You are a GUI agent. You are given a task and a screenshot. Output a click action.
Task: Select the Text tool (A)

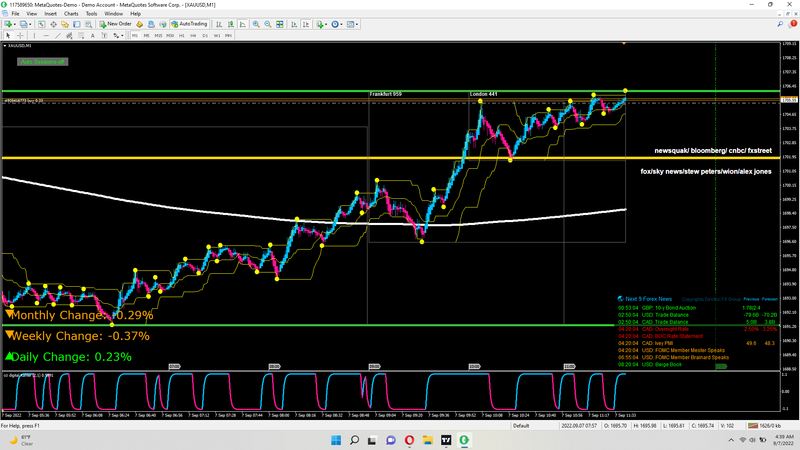92,36
